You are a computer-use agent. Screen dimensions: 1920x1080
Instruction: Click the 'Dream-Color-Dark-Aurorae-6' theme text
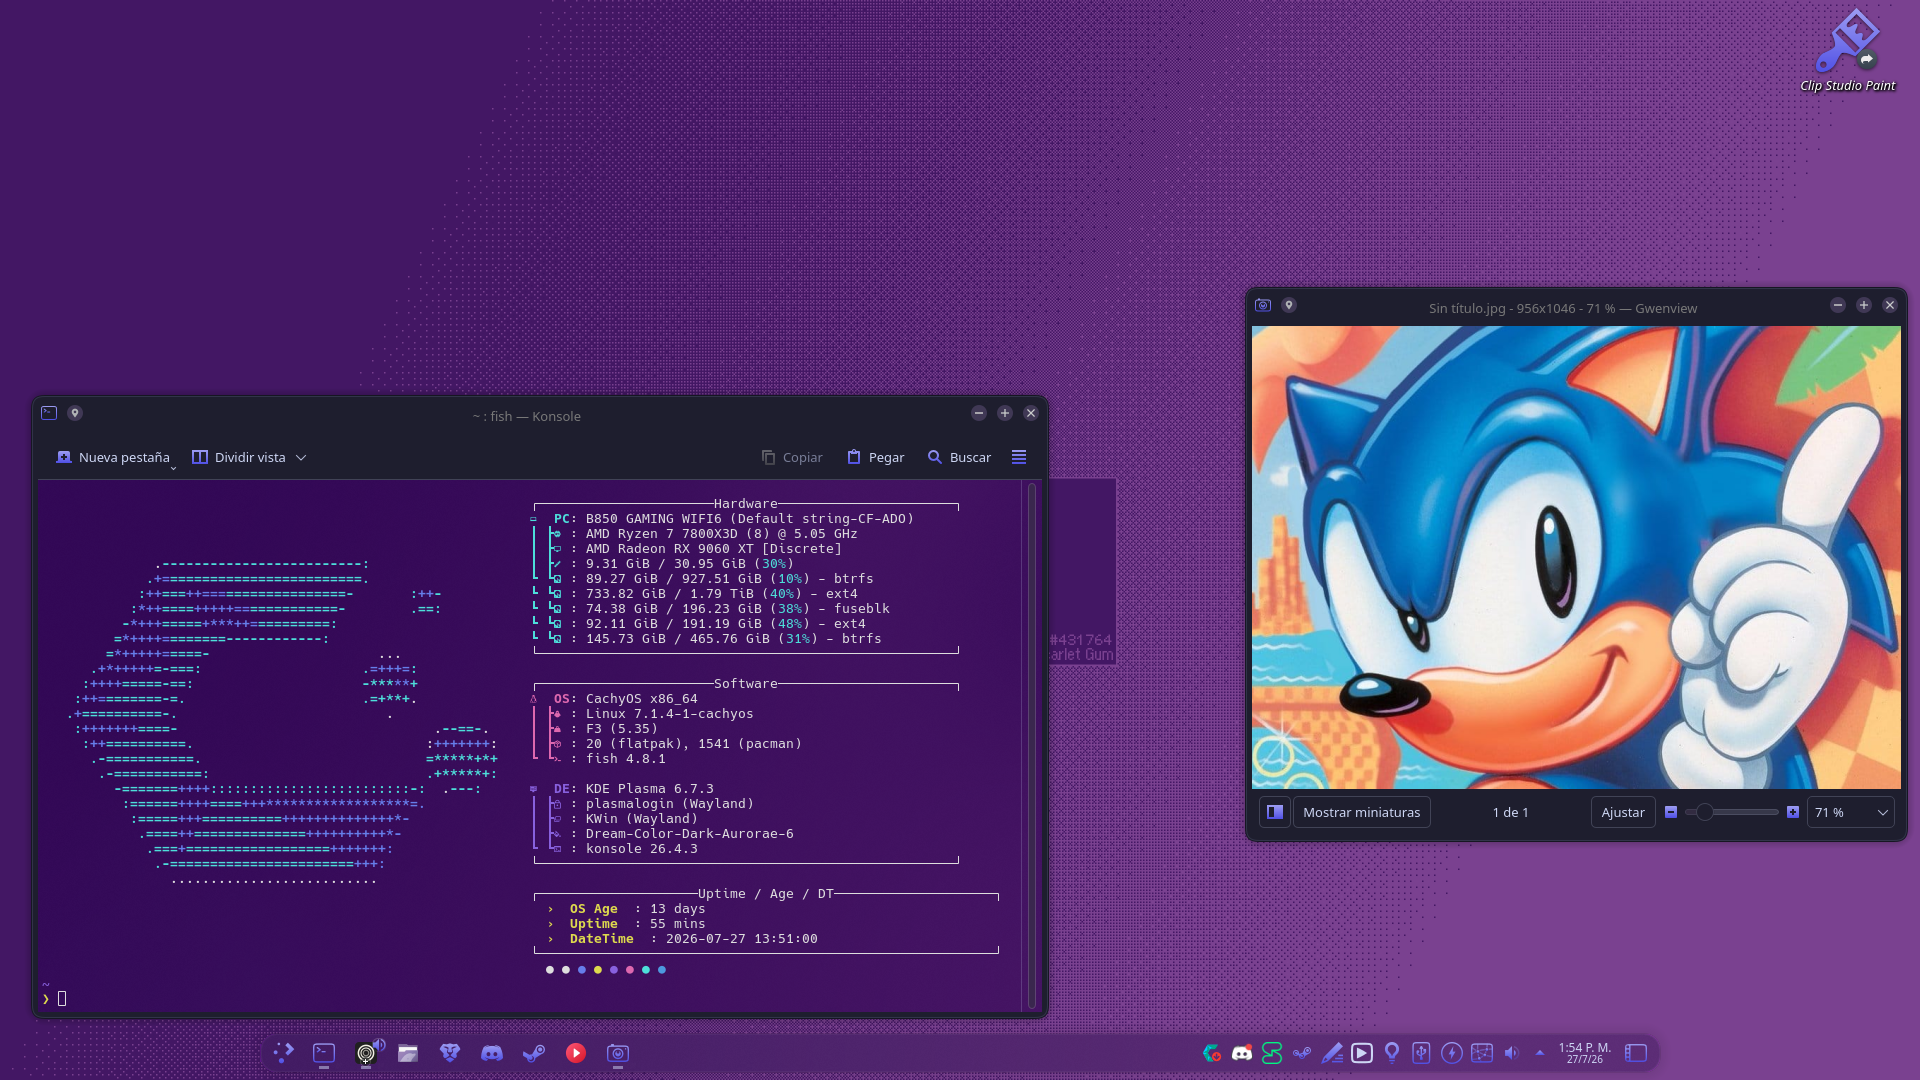(x=690, y=833)
